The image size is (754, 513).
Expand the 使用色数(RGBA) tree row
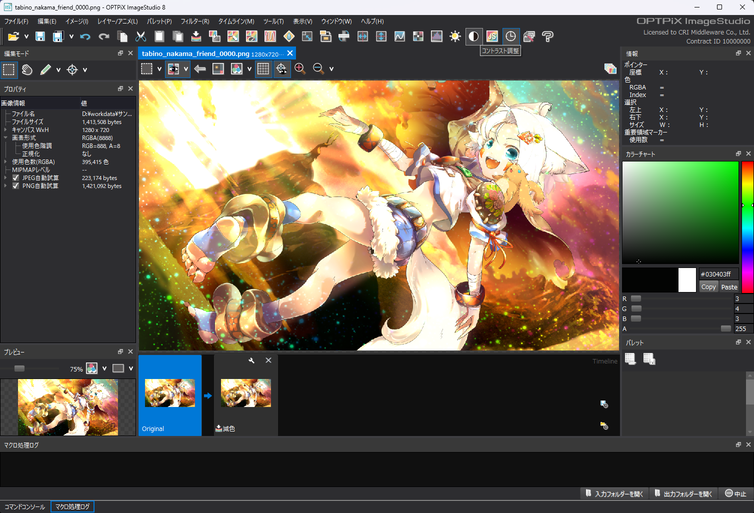tap(5, 162)
